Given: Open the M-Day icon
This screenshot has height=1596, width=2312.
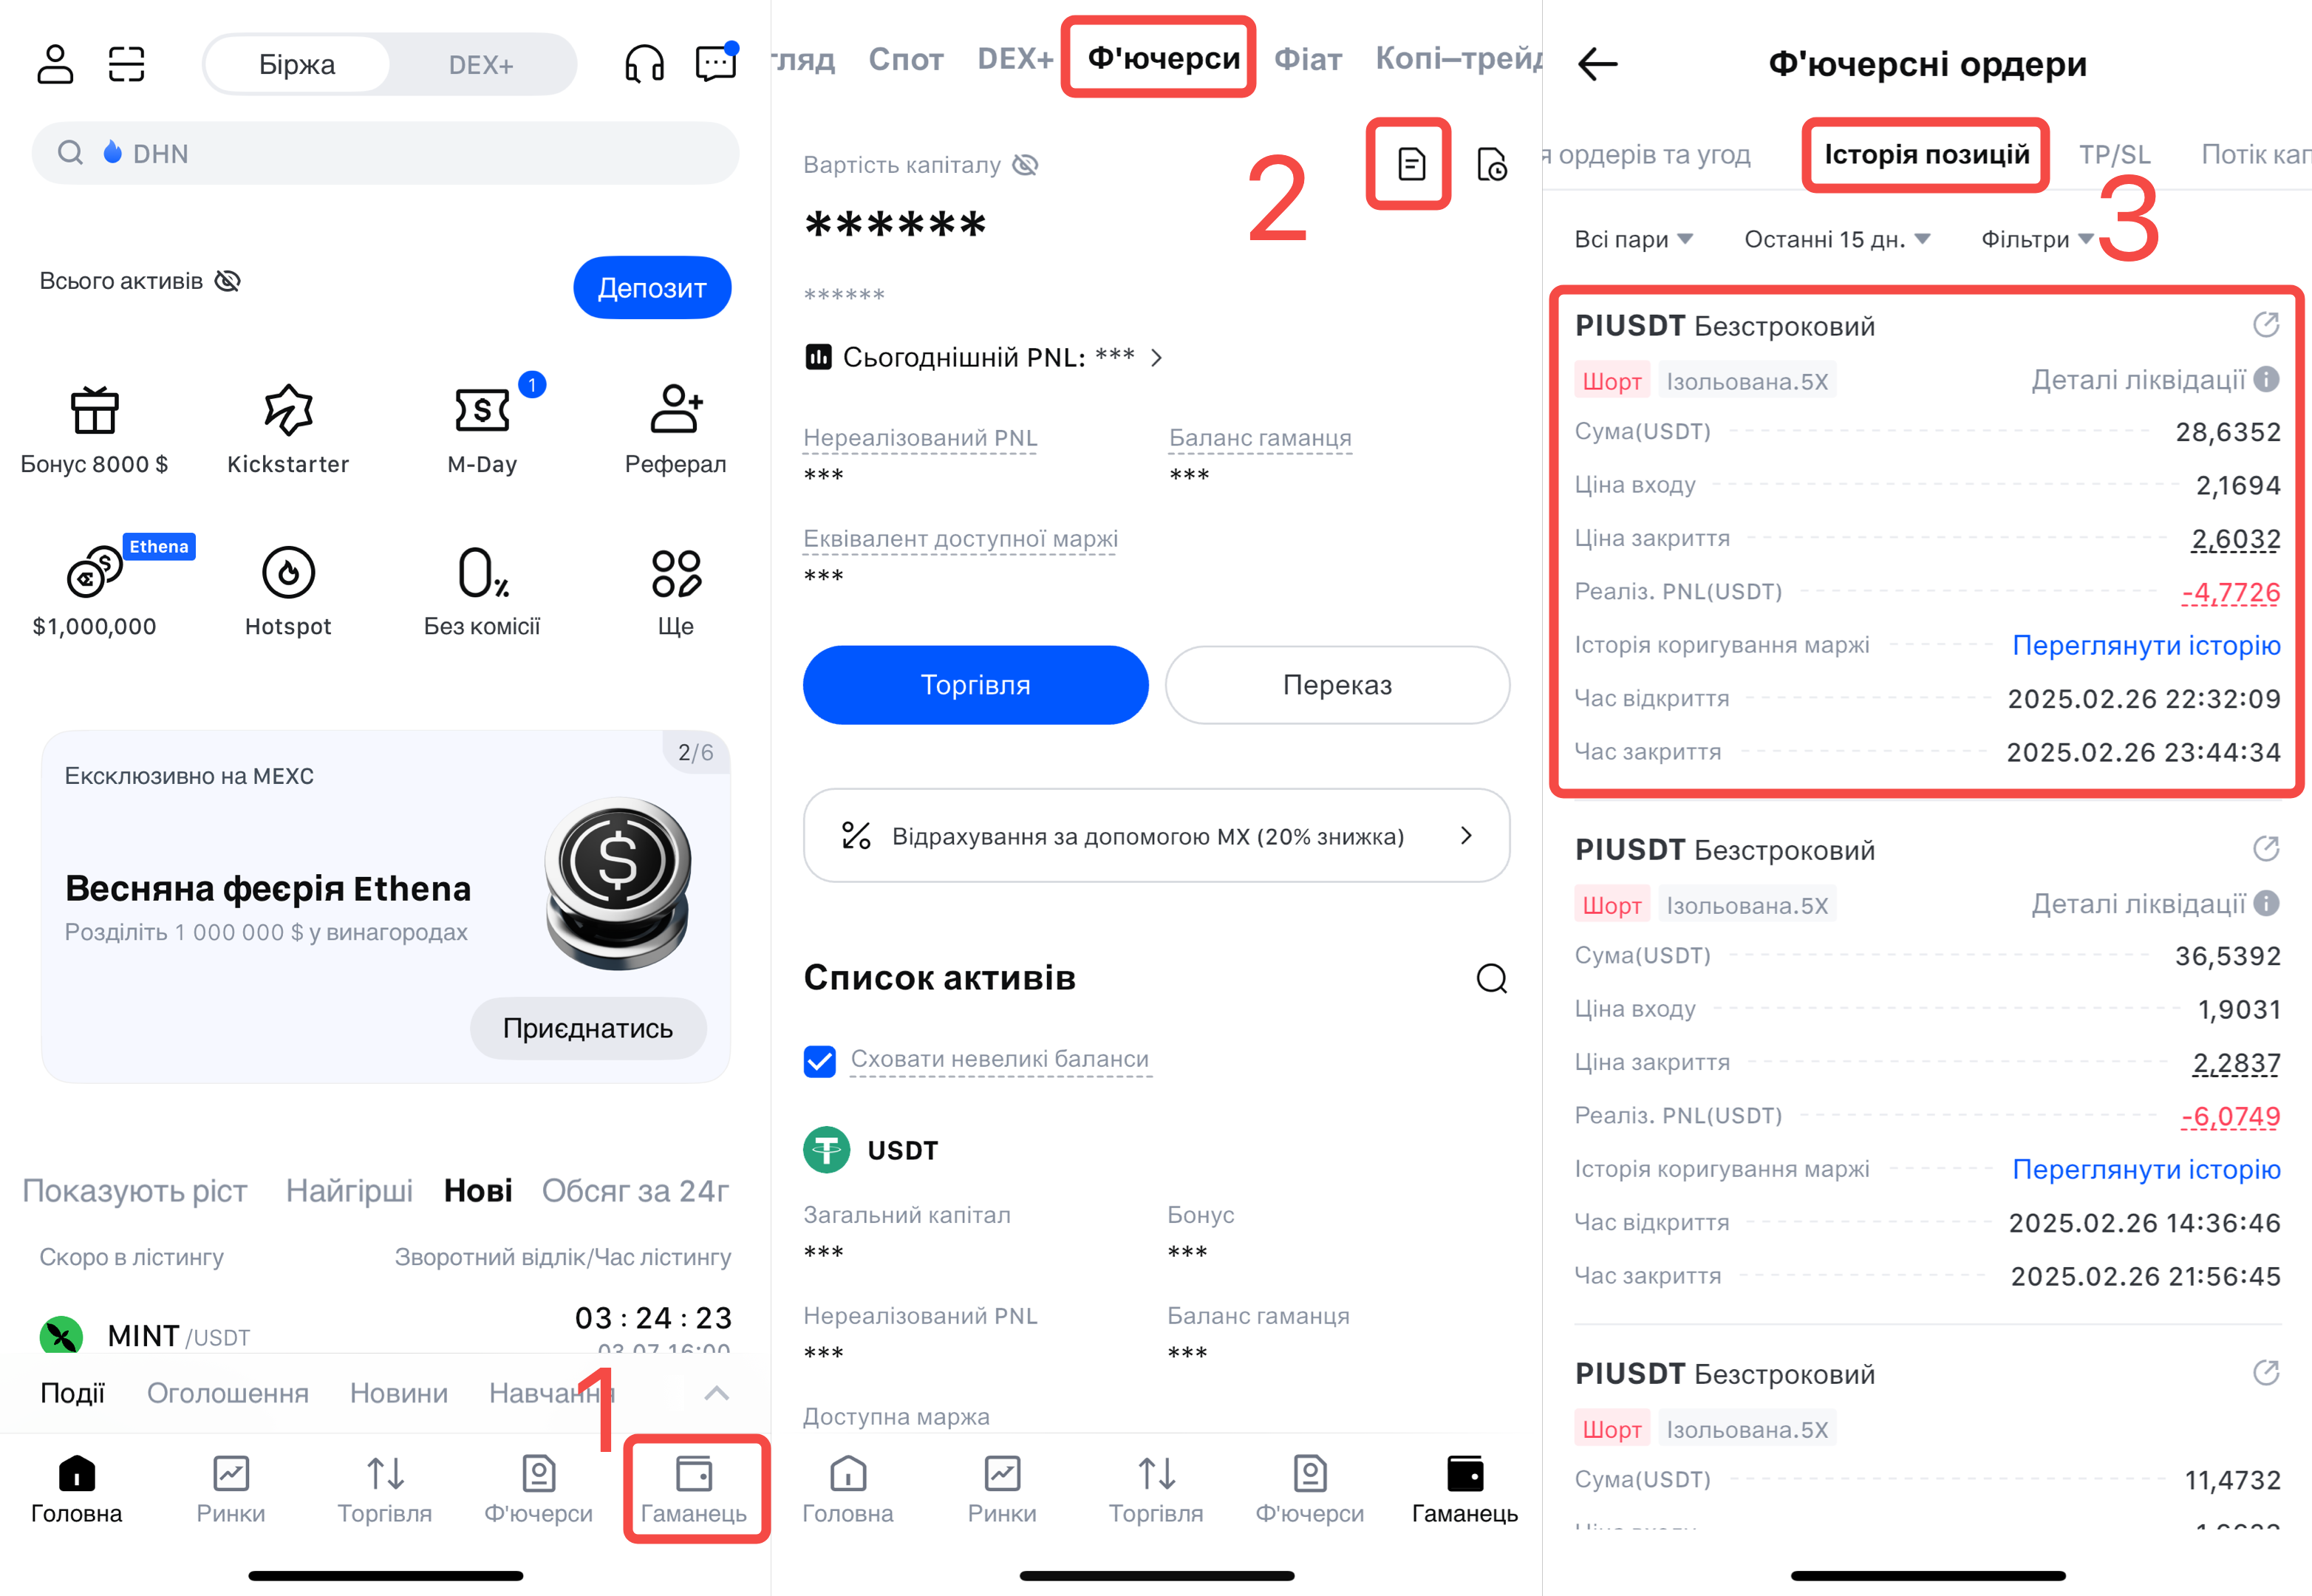Looking at the screenshot, I should [x=482, y=410].
